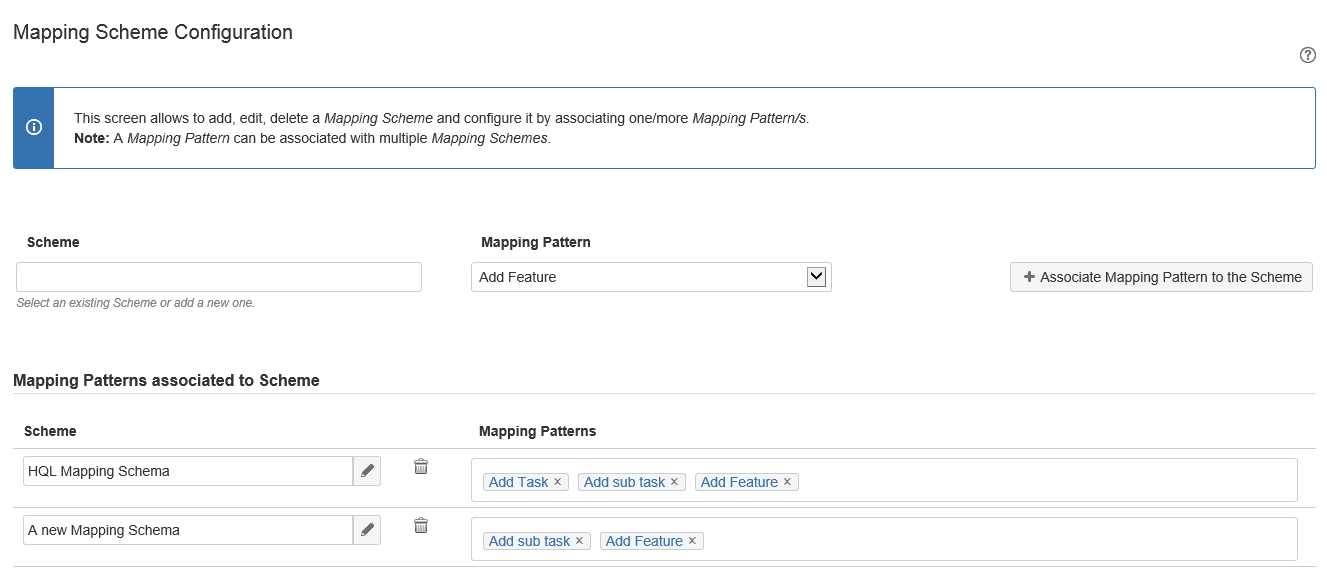Remove Add sub task from HQL Mapping Schema

click(674, 482)
